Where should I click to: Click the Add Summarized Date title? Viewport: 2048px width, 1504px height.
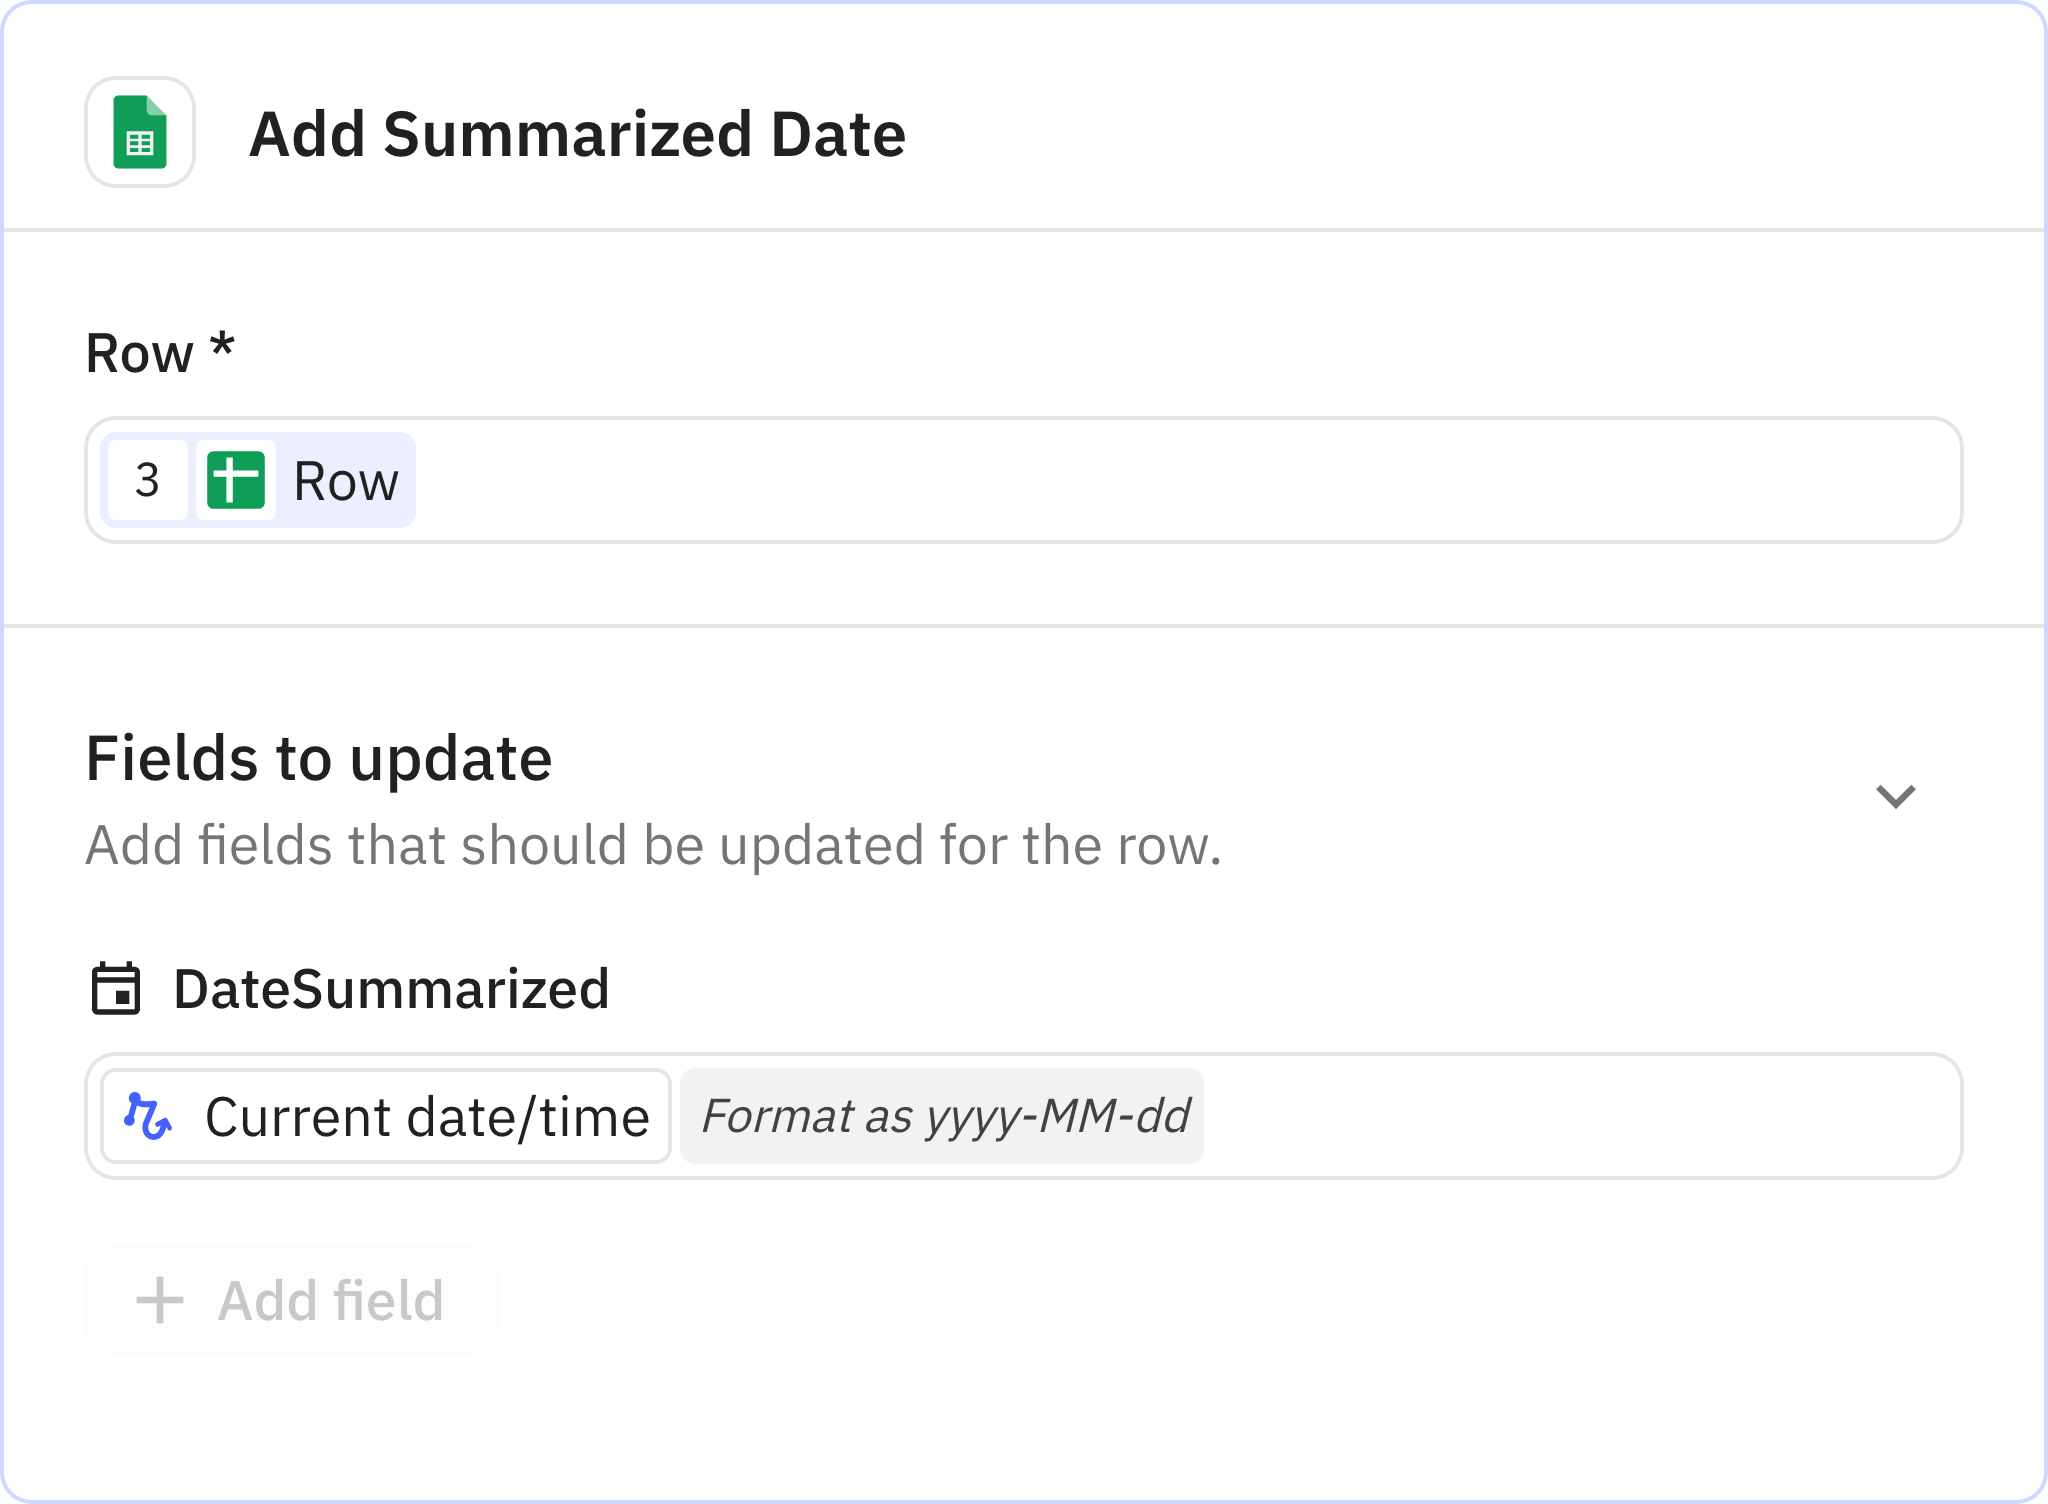tap(577, 135)
